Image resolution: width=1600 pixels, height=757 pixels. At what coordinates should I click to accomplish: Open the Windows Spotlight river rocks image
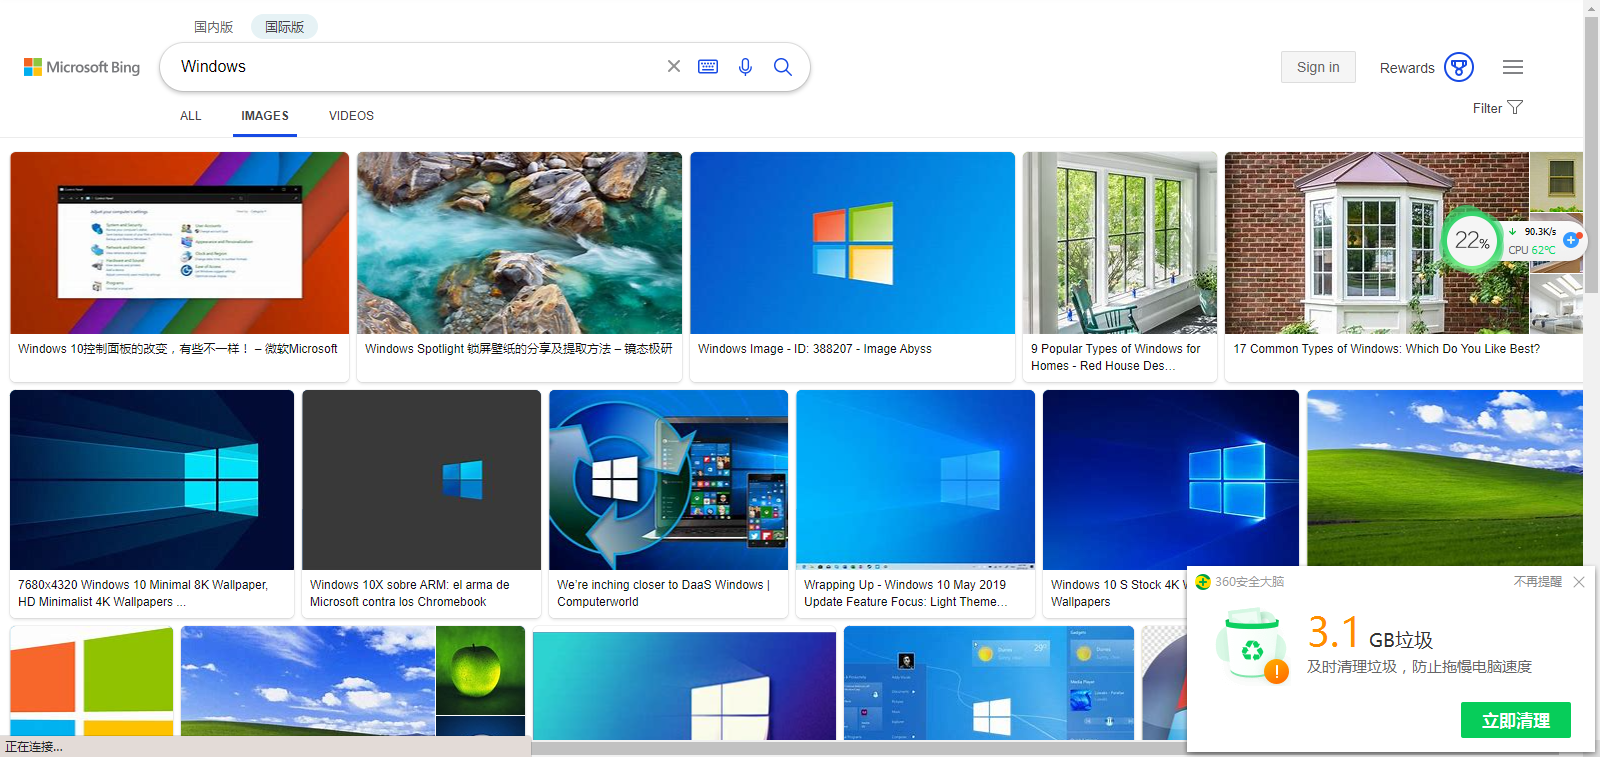pos(519,243)
